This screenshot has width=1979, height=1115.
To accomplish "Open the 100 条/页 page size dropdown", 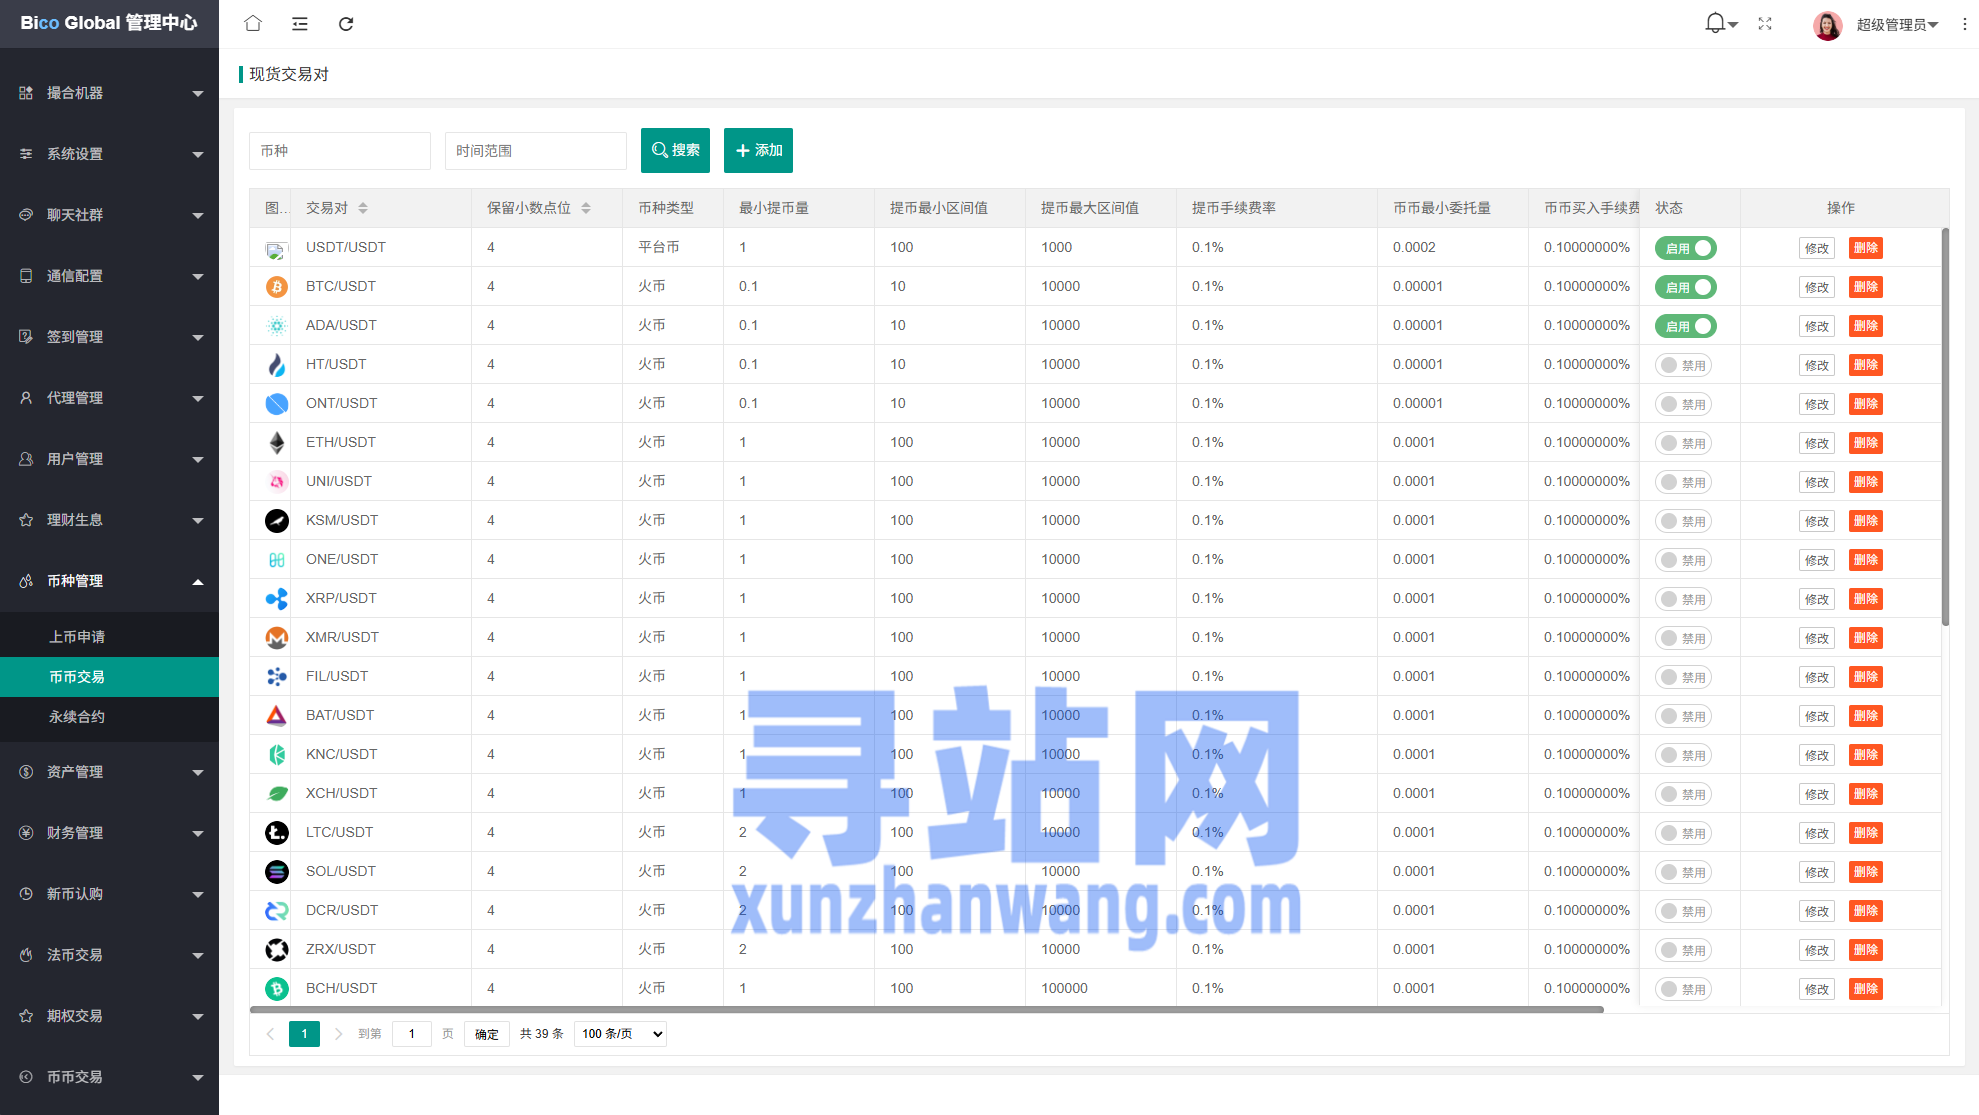I will click(x=620, y=1034).
